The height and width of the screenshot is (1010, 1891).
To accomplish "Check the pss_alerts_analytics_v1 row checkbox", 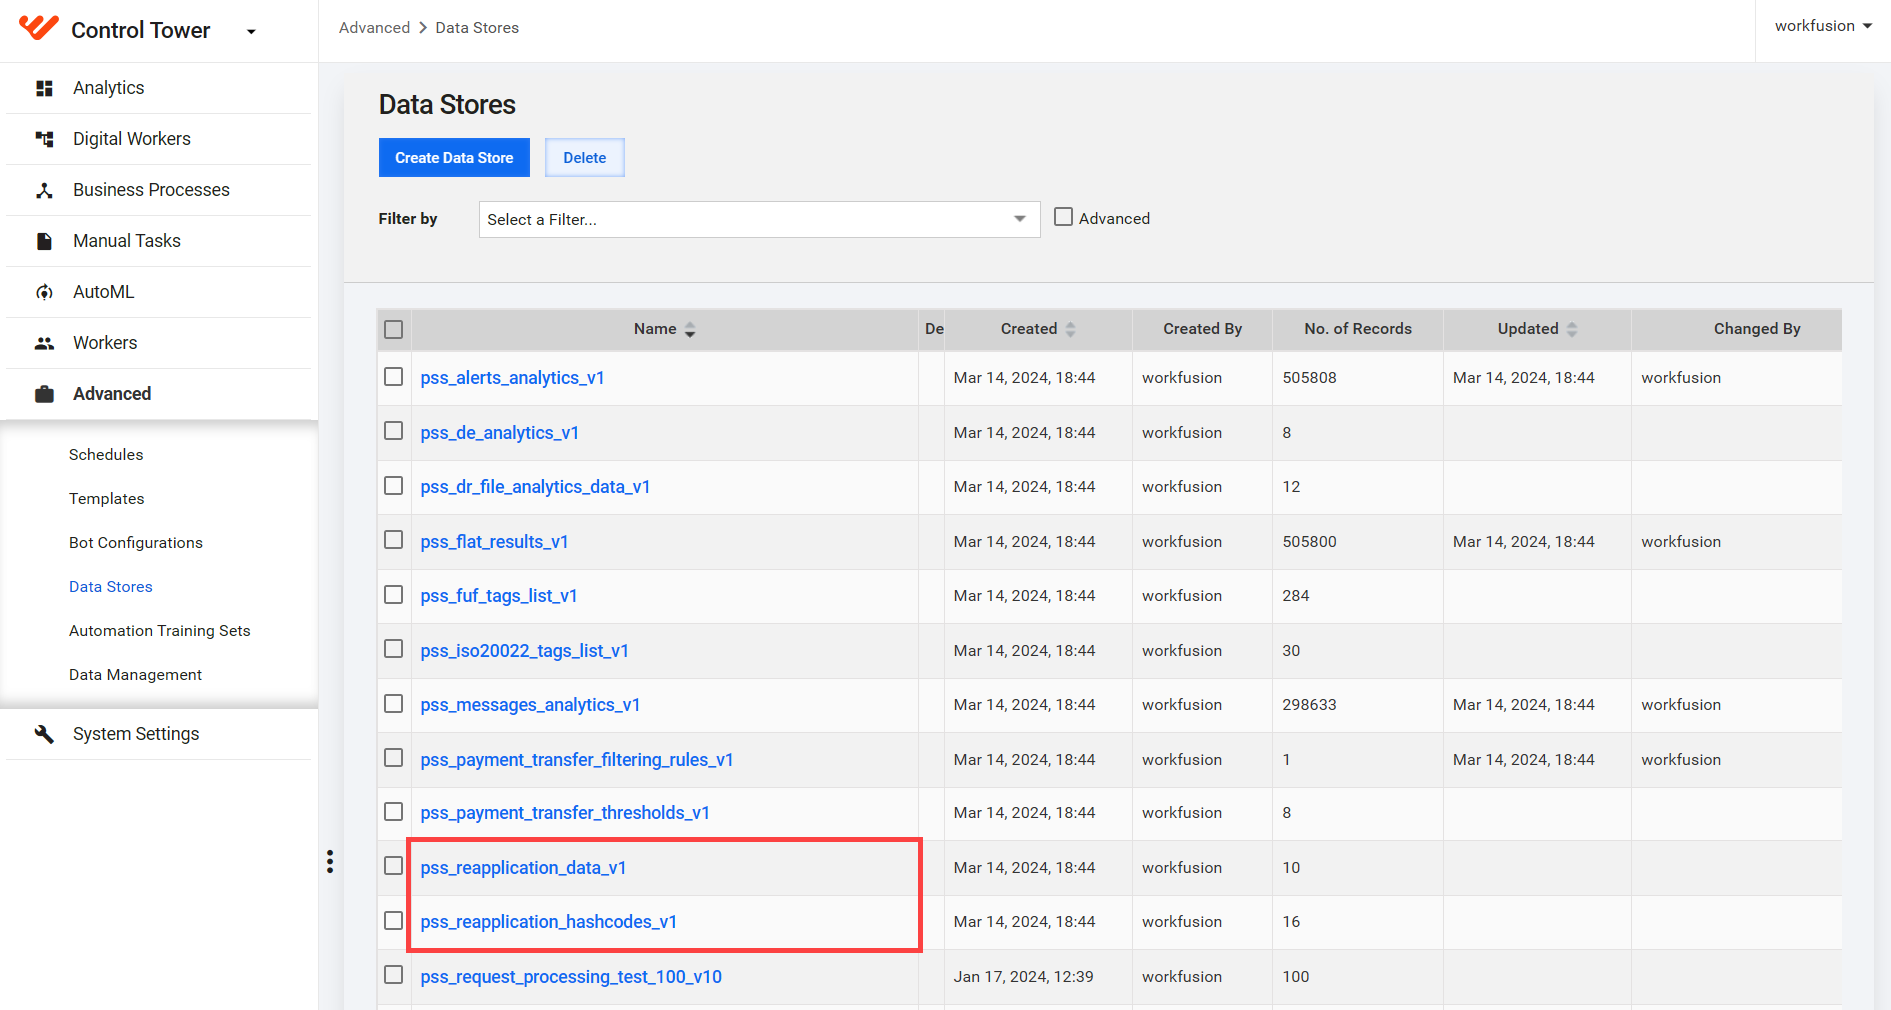I will coord(394,377).
